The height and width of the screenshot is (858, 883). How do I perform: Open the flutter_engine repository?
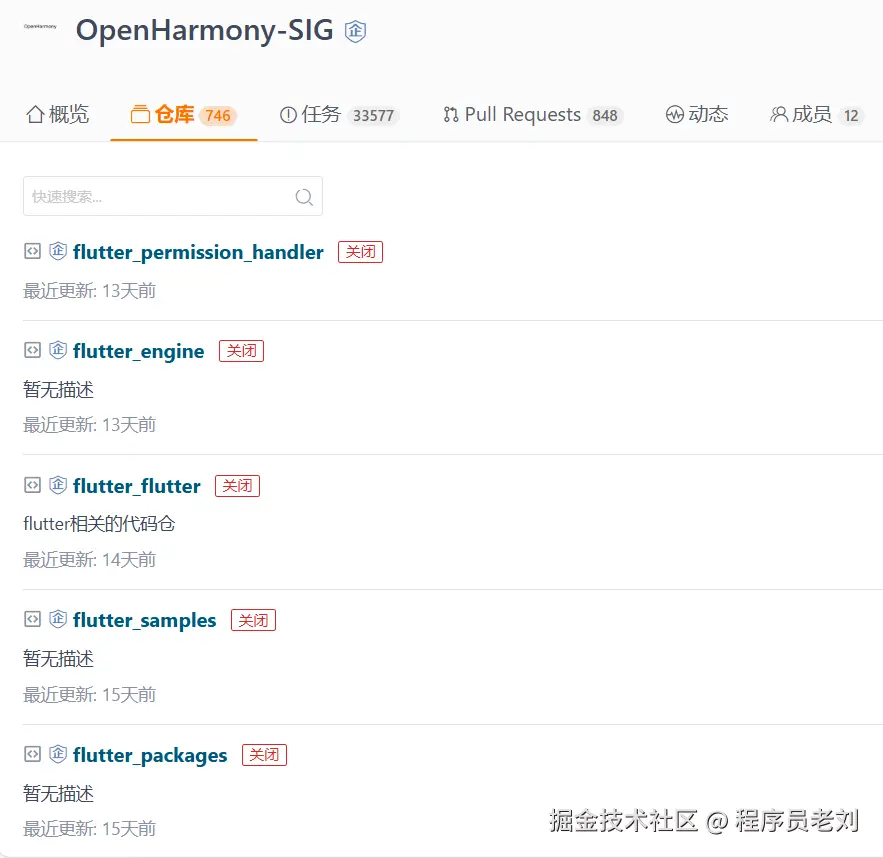[138, 351]
